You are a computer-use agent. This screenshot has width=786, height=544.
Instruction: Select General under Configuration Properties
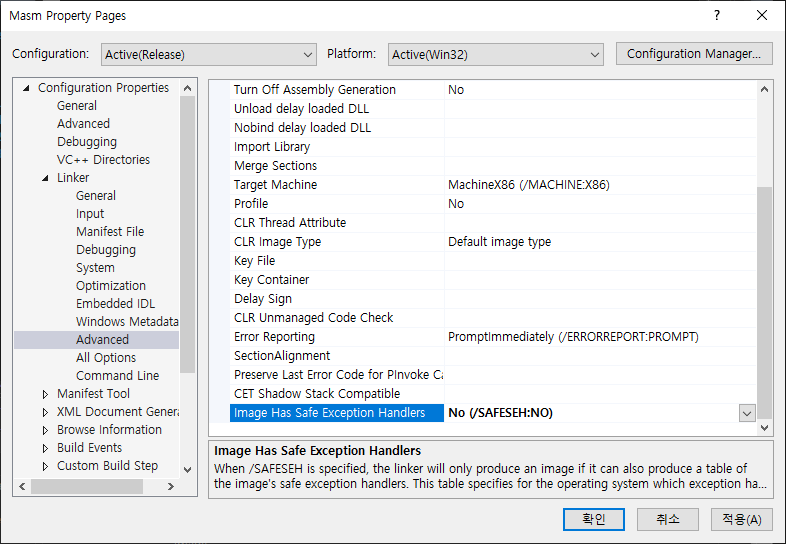coord(77,106)
